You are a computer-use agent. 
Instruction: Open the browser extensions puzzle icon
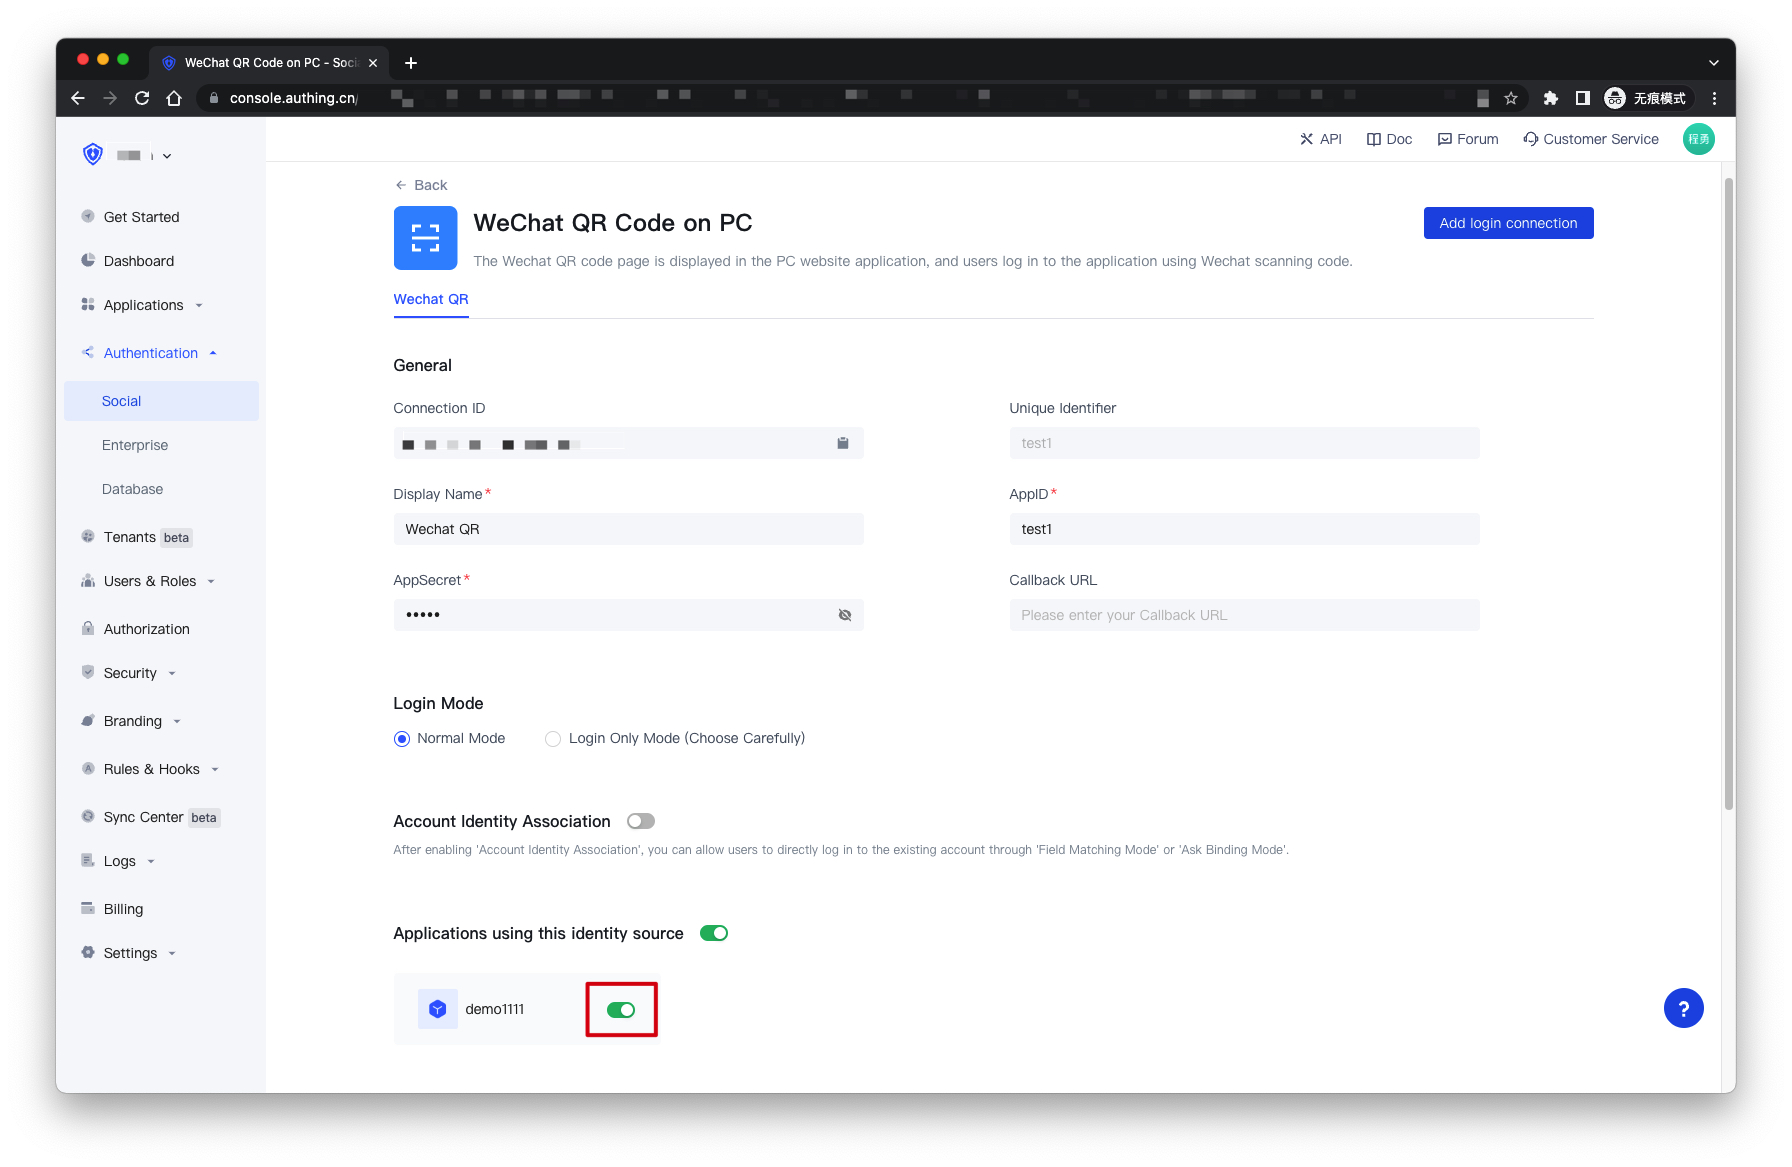[1550, 98]
